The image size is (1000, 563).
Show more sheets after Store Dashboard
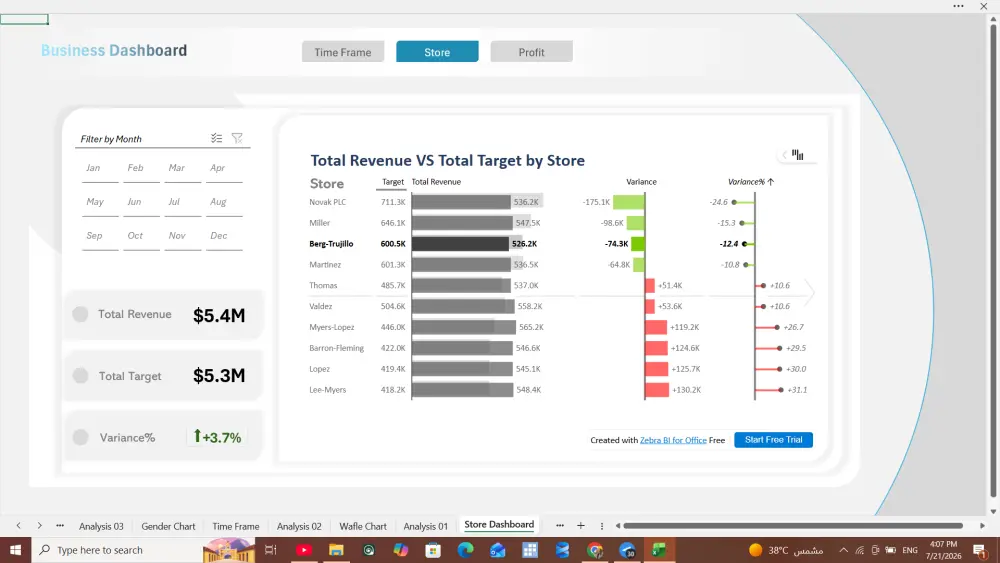(x=560, y=525)
